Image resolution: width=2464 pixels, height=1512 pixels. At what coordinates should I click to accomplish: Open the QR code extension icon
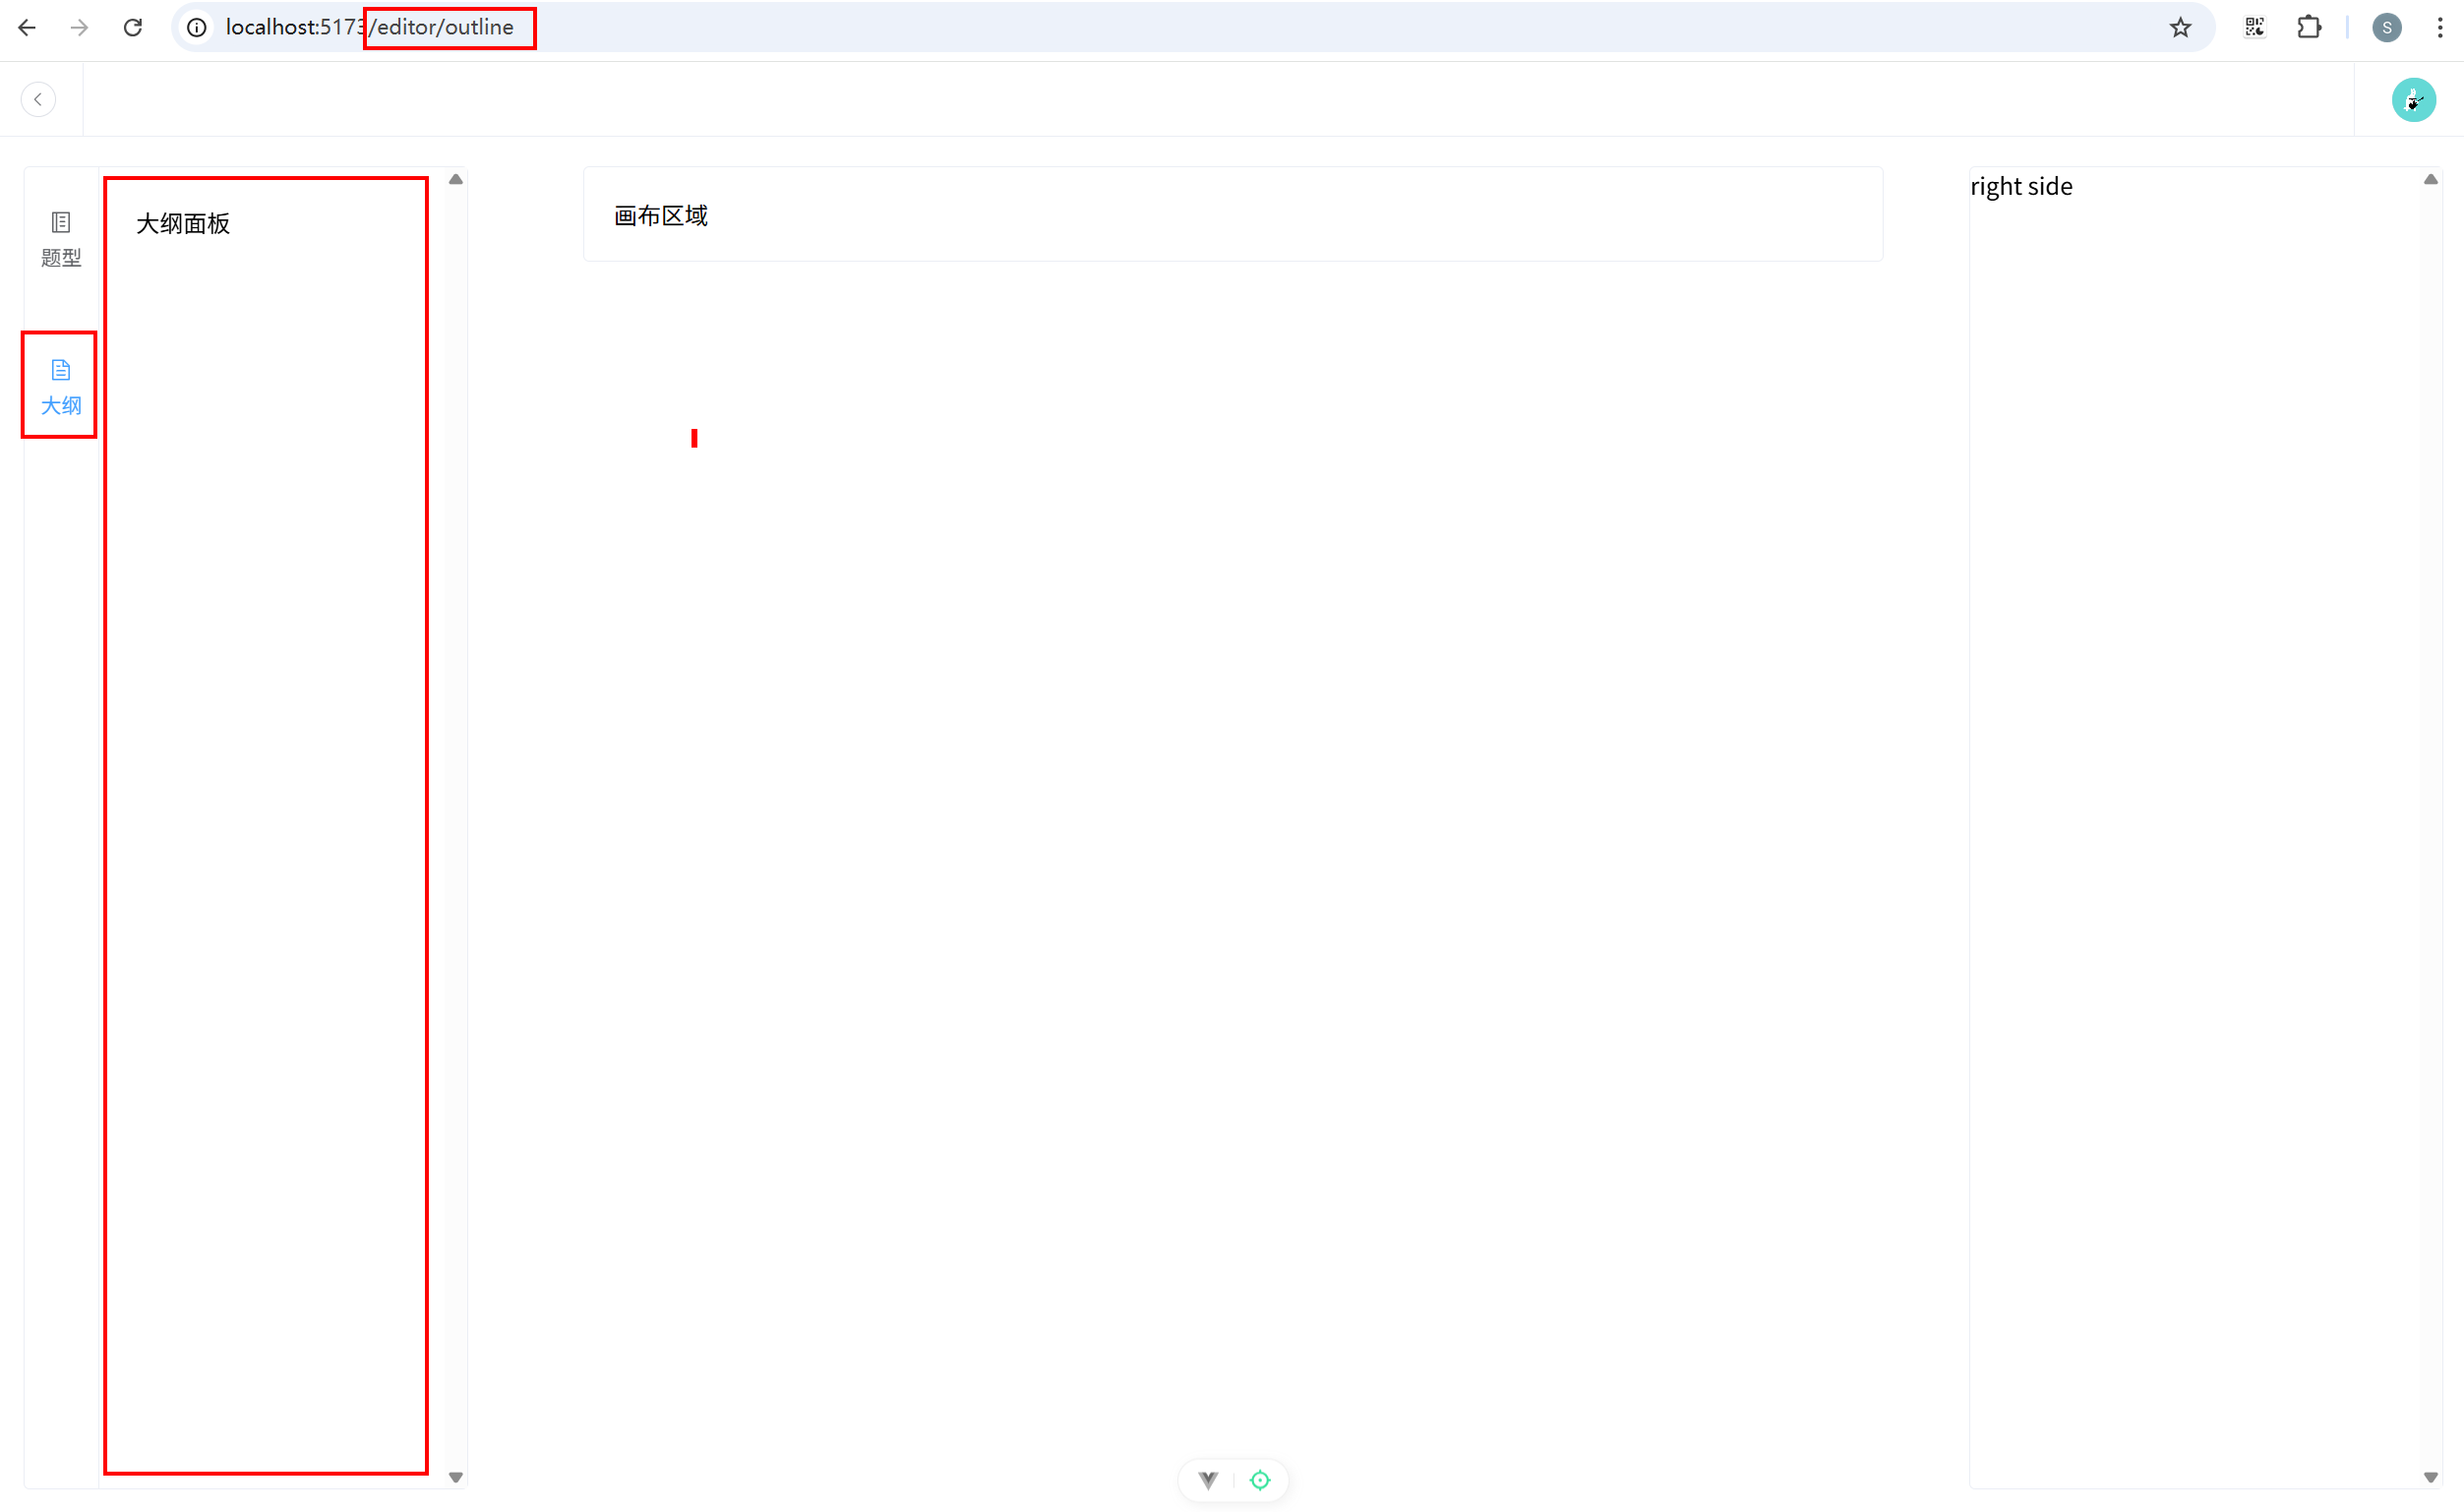pyautogui.click(x=2254, y=27)
